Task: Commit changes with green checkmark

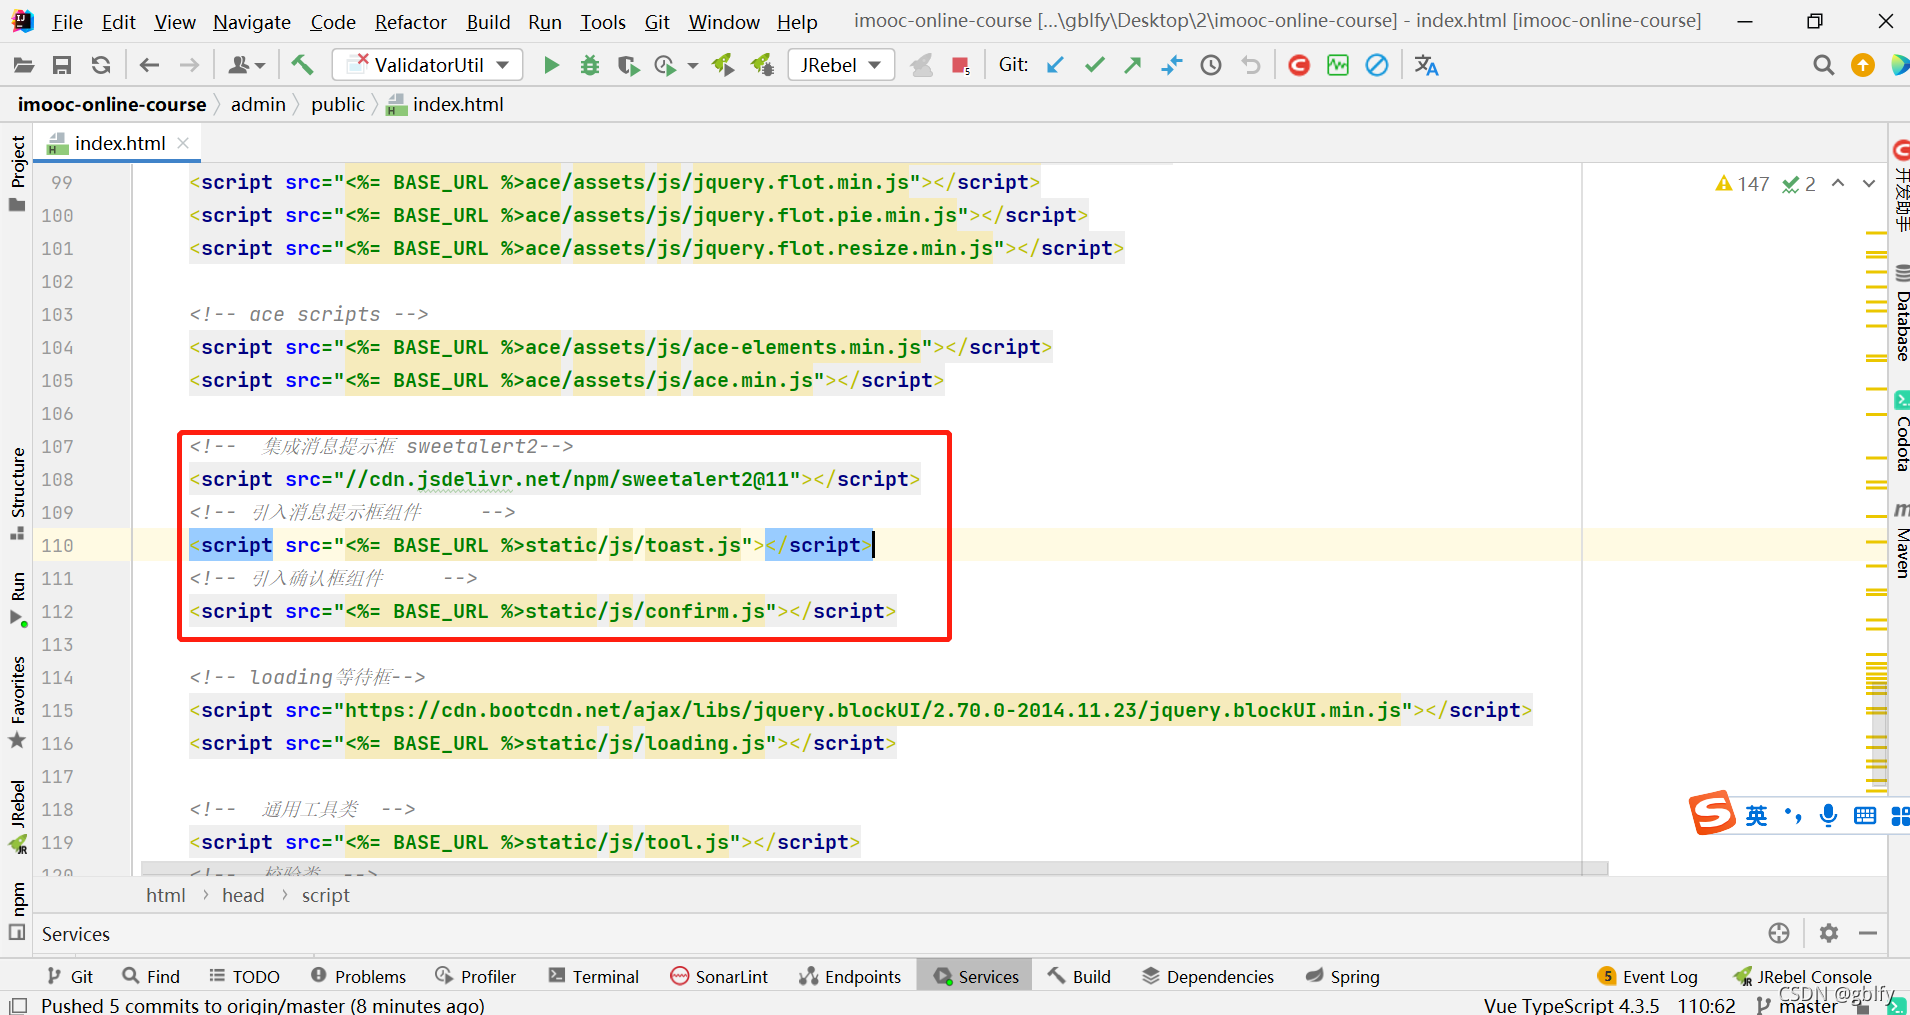Action: pos(1095,65)
